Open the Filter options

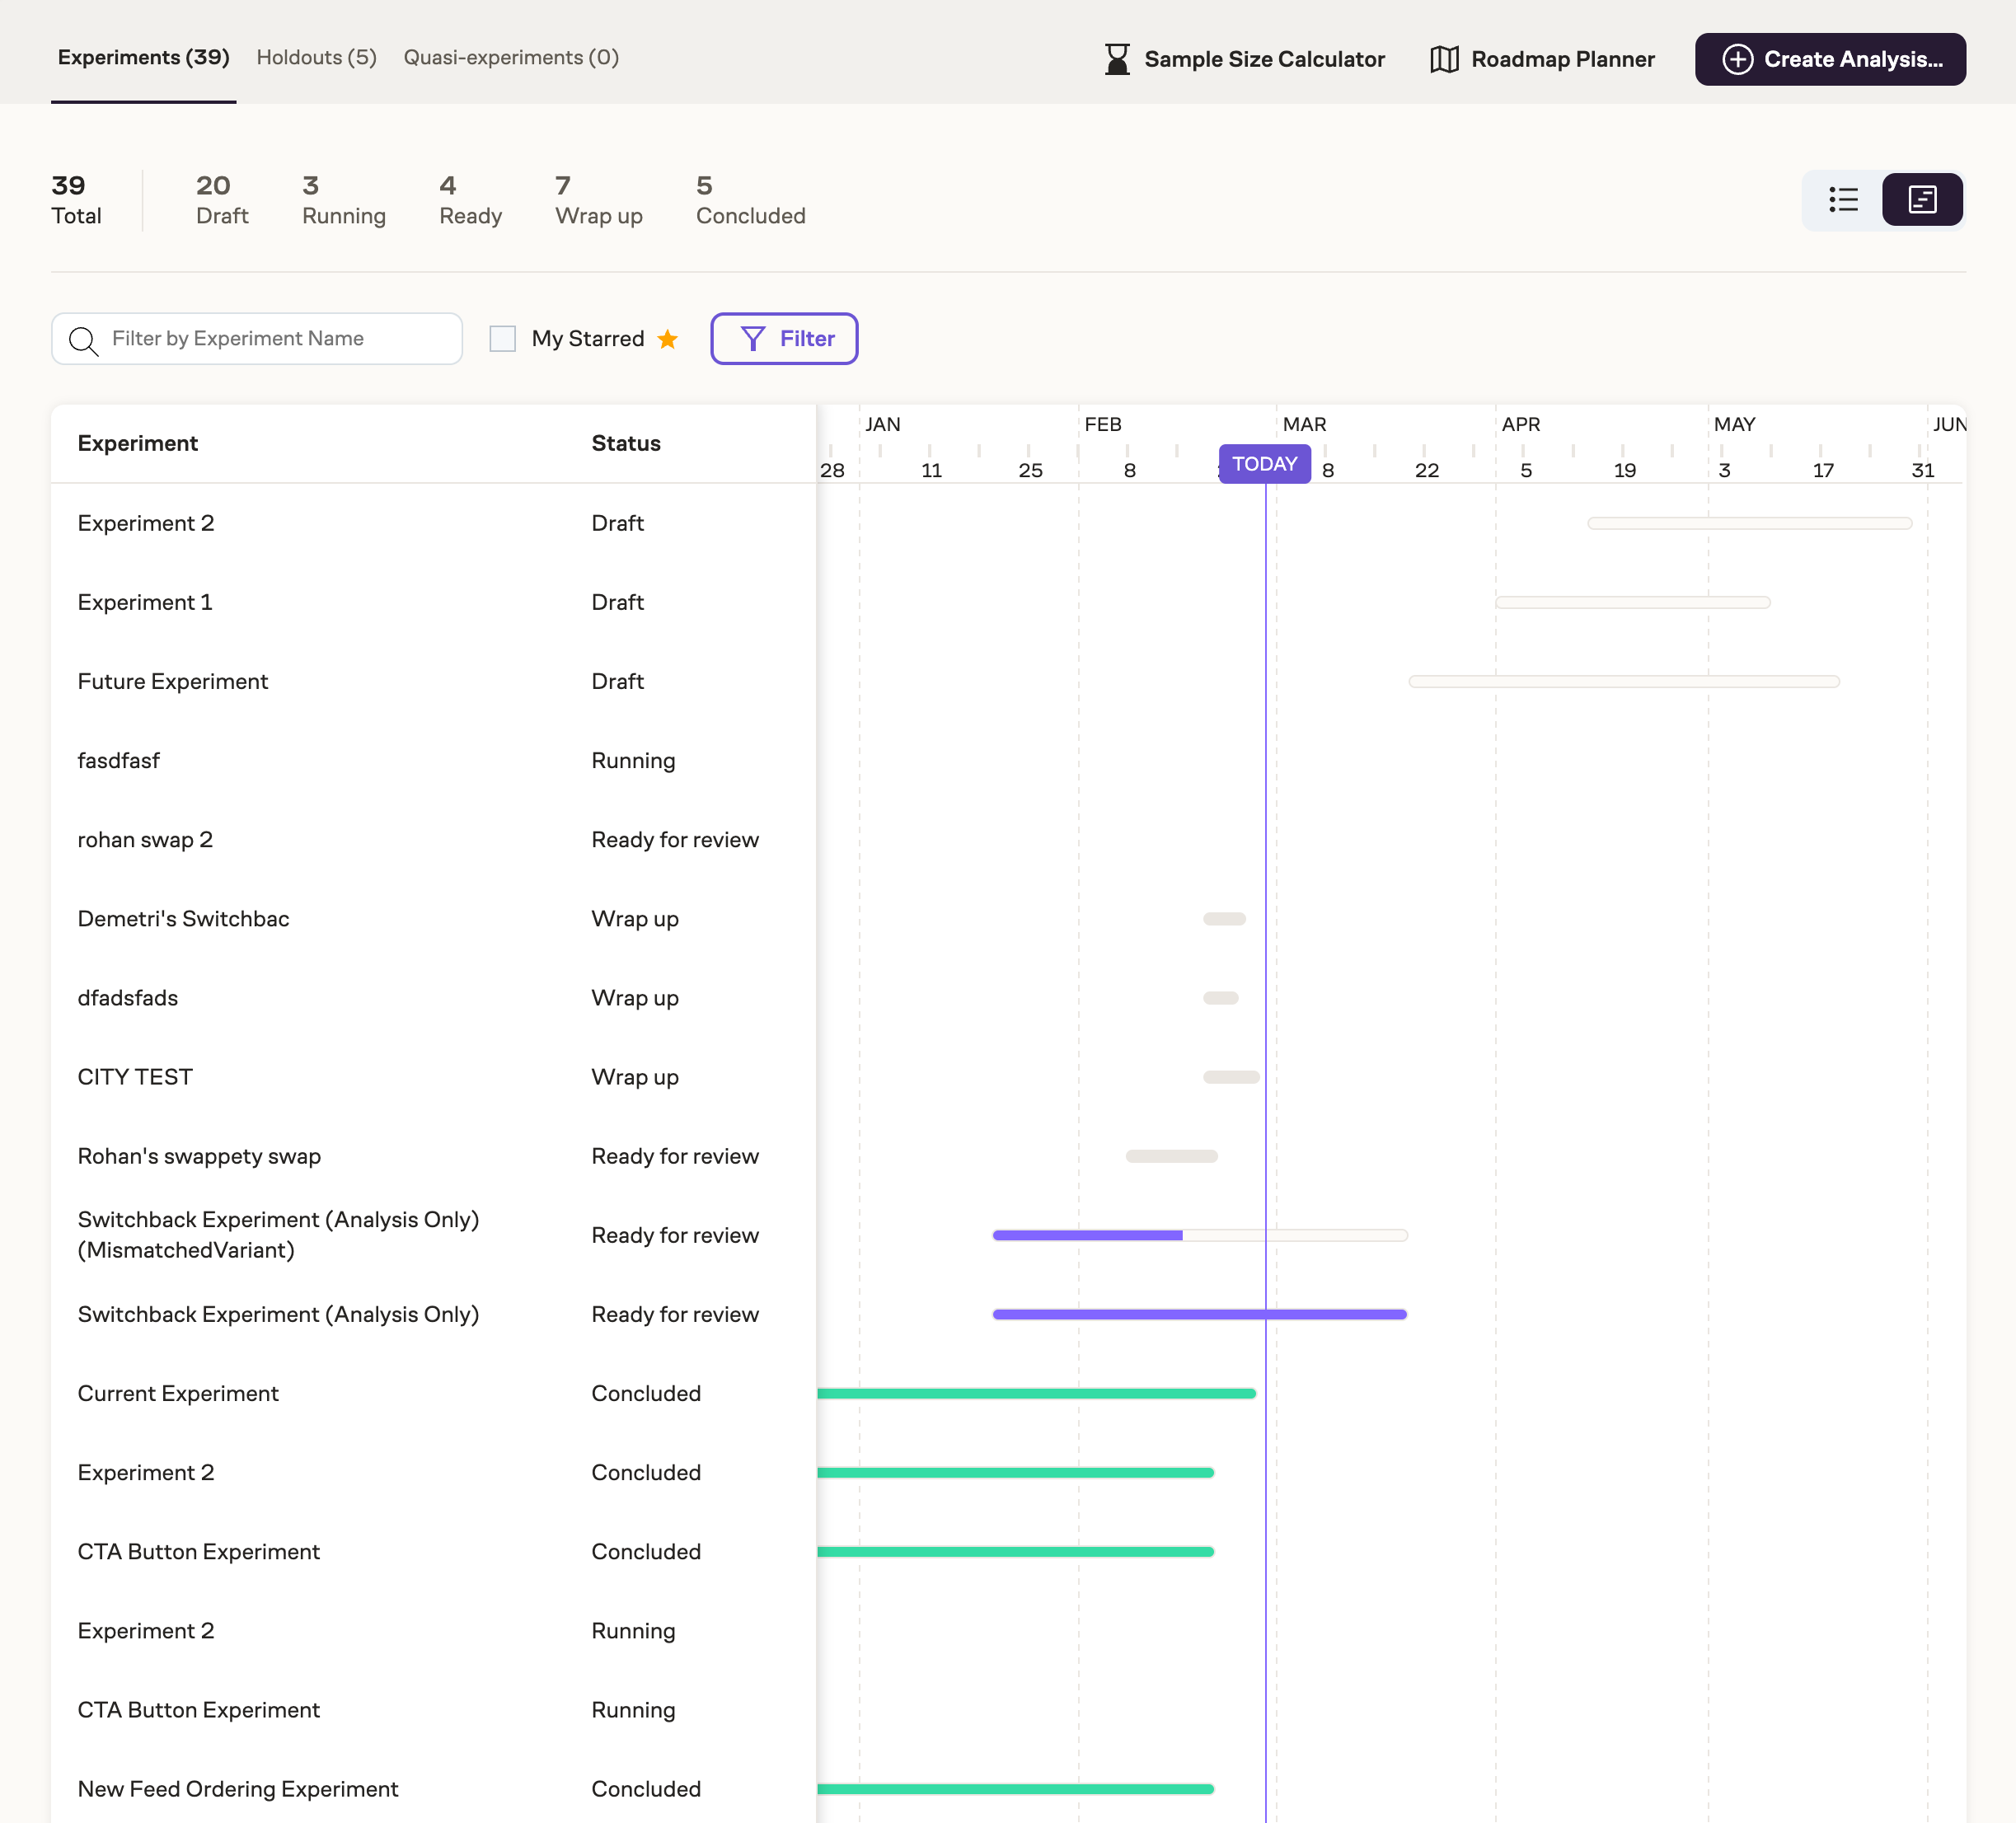(x=784, y=338)
